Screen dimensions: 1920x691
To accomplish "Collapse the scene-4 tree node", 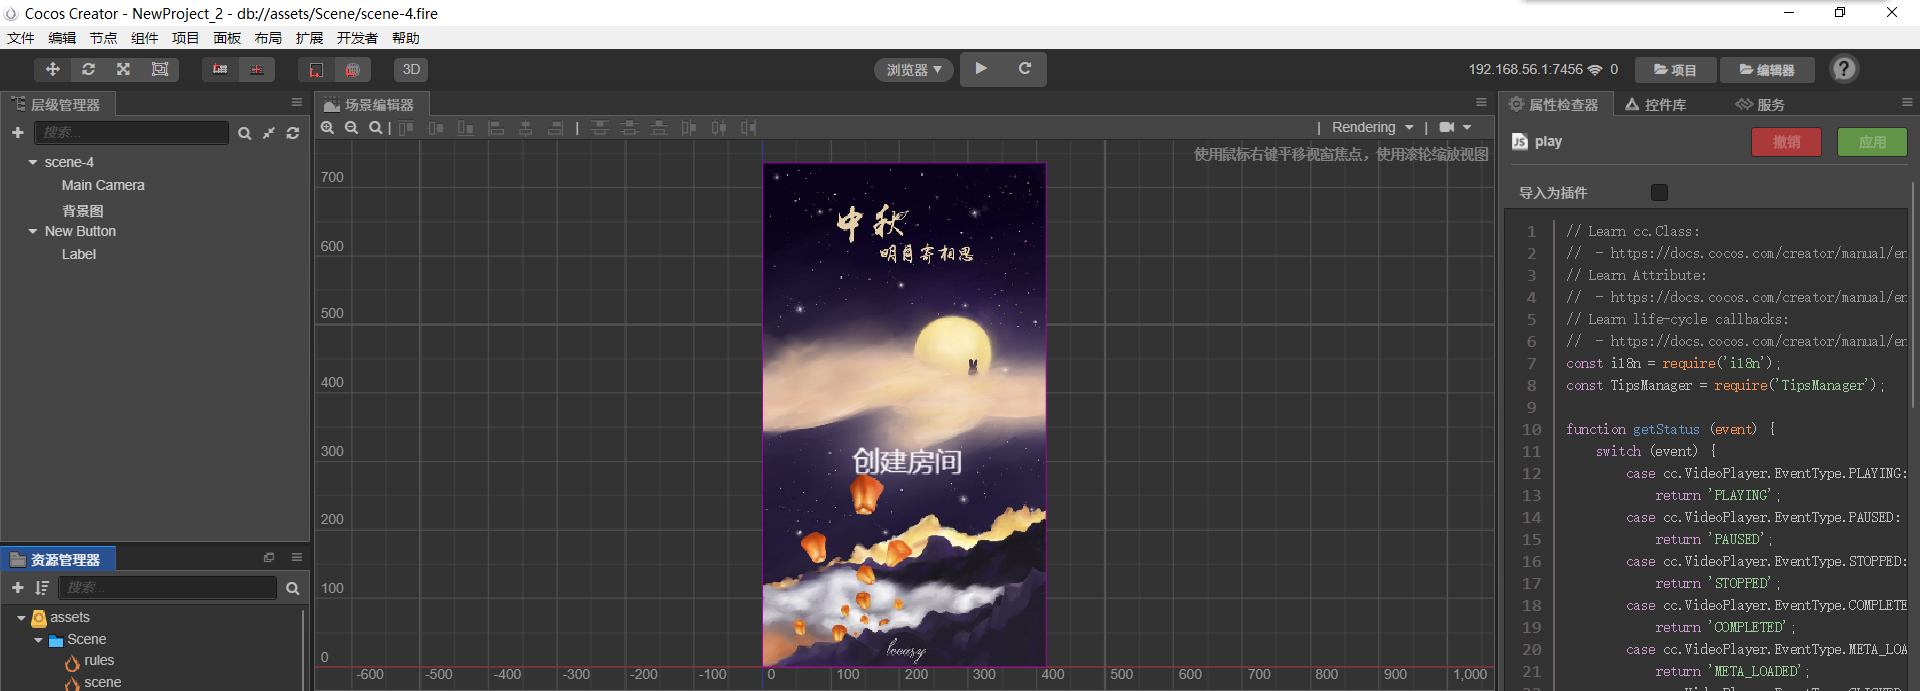I will [x=33, y=162].
